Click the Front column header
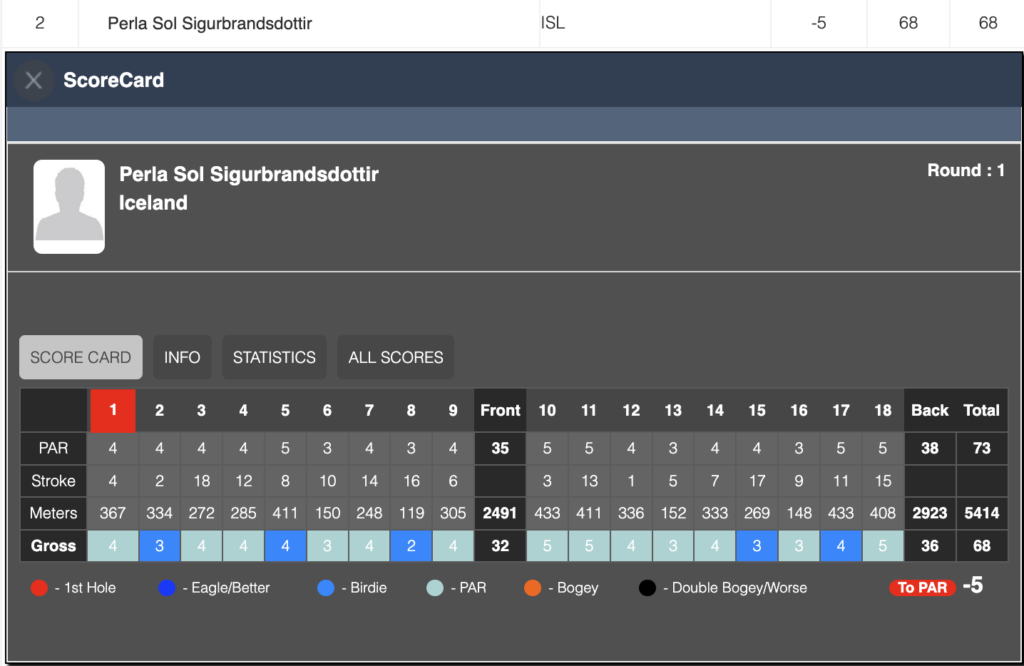This screenshot has width=1024, height=666. [500, 410]
